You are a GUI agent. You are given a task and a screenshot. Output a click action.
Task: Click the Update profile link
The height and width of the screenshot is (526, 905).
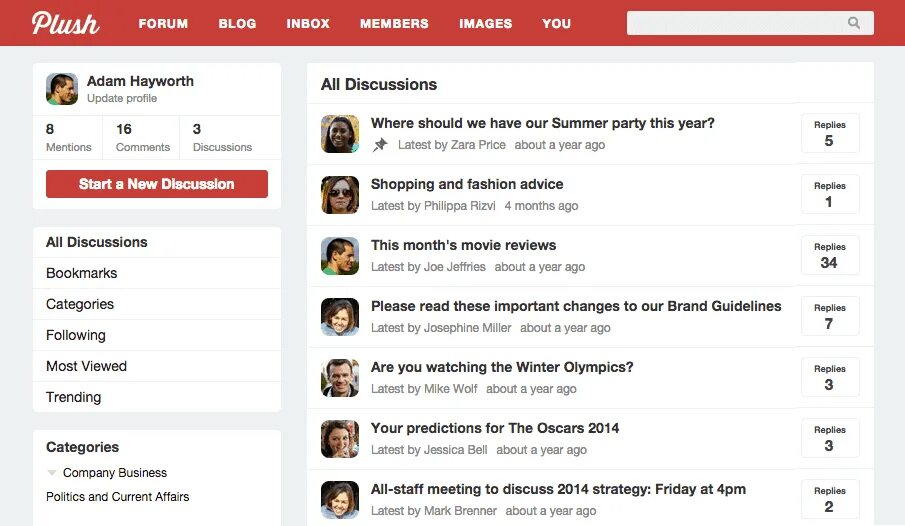tap(122, 98)
